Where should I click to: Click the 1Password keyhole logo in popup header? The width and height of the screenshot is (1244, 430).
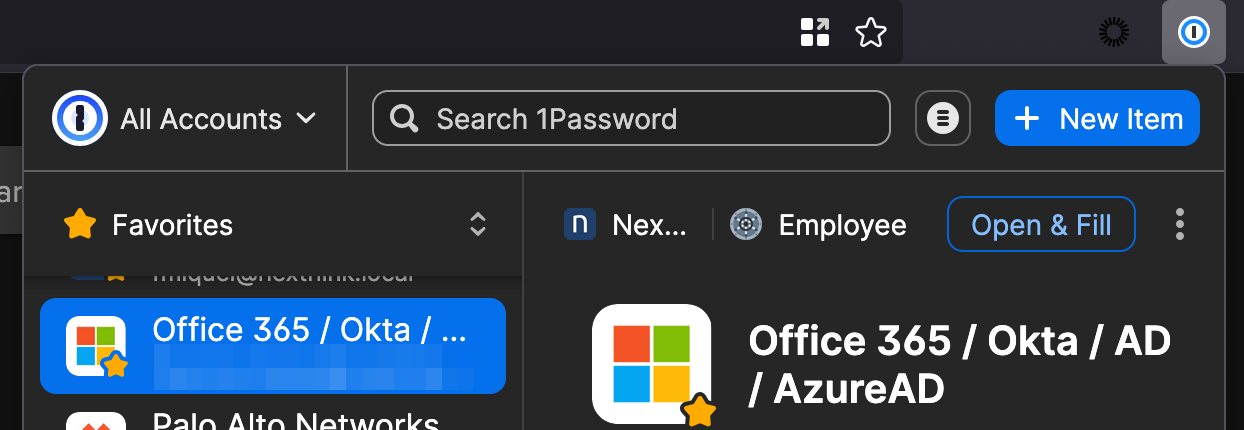tap(79, 119)
